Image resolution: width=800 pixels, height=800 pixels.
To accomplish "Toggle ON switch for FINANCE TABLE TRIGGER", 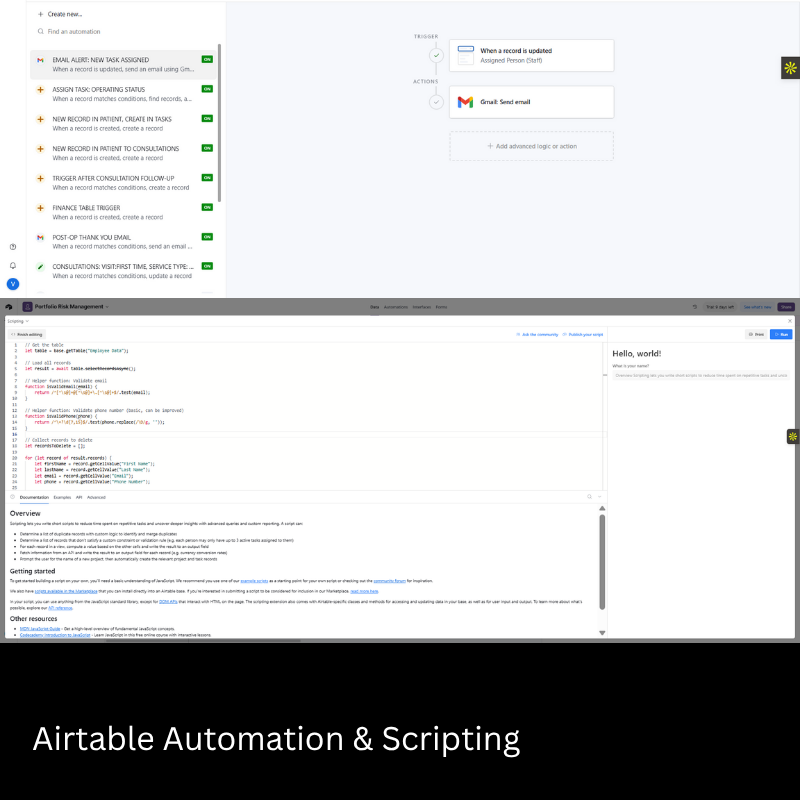I will pyautogui.click(x=207, y=208).
